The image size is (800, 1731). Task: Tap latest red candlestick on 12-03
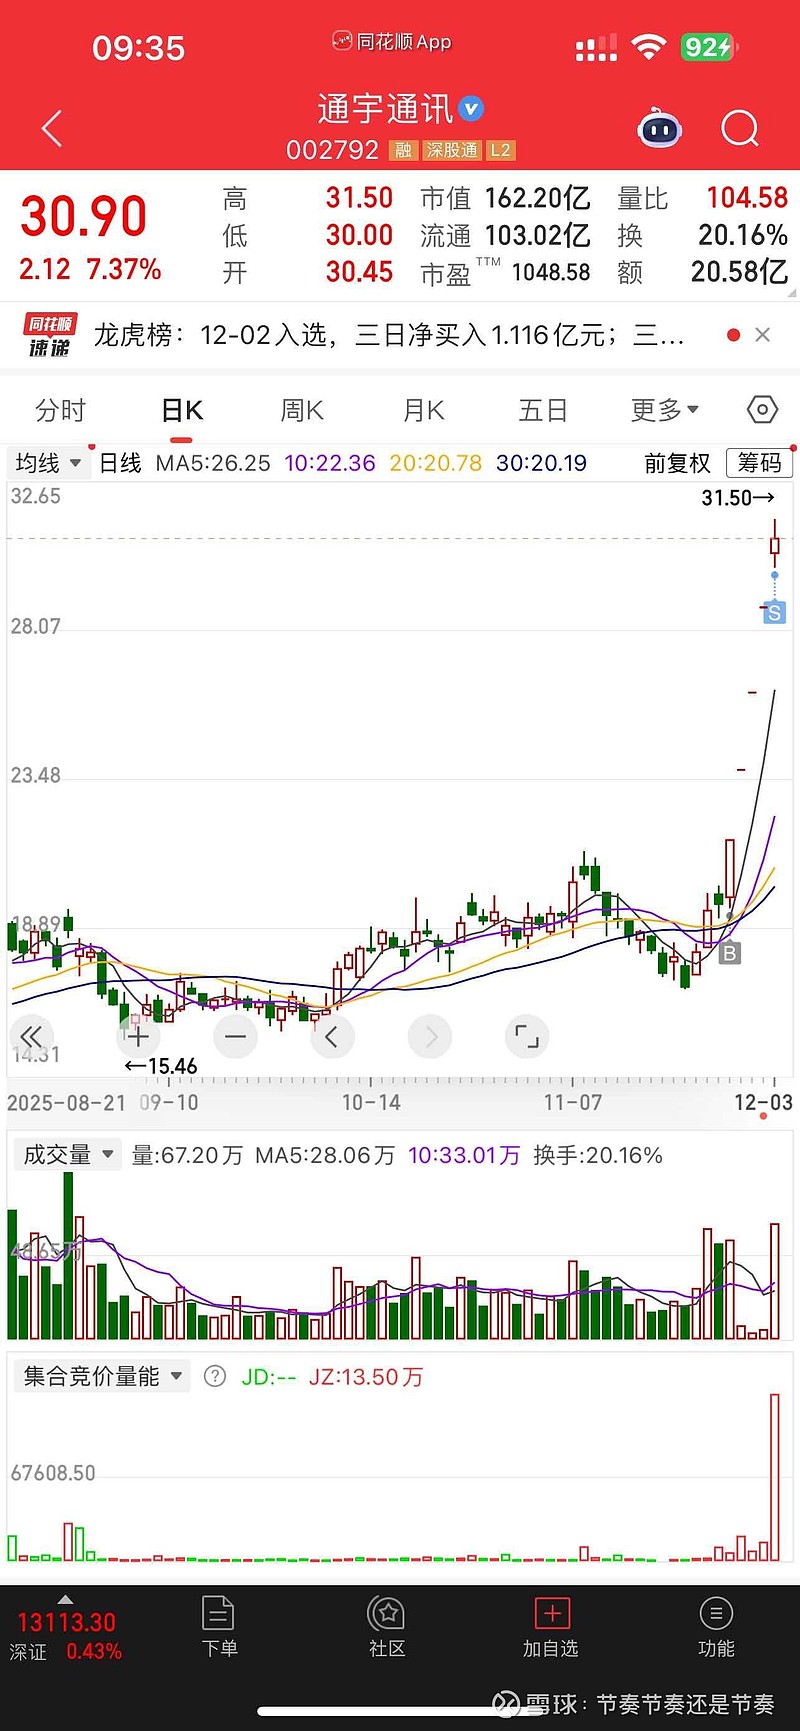(x=774, y=543)
